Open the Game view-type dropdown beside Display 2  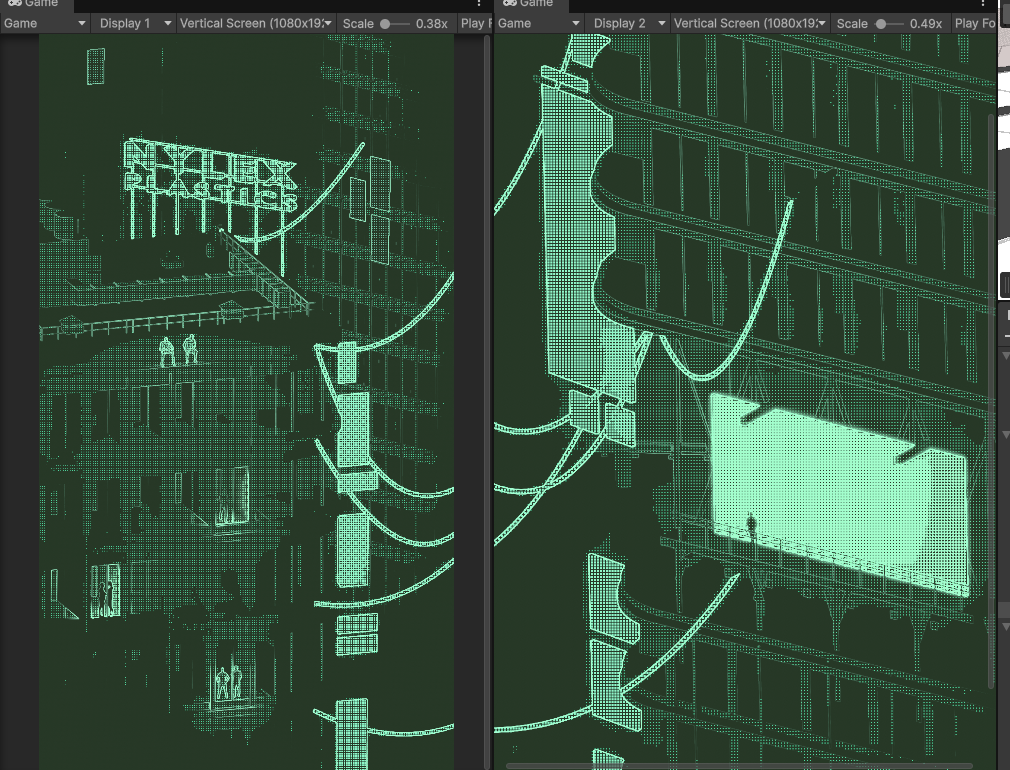539,23
